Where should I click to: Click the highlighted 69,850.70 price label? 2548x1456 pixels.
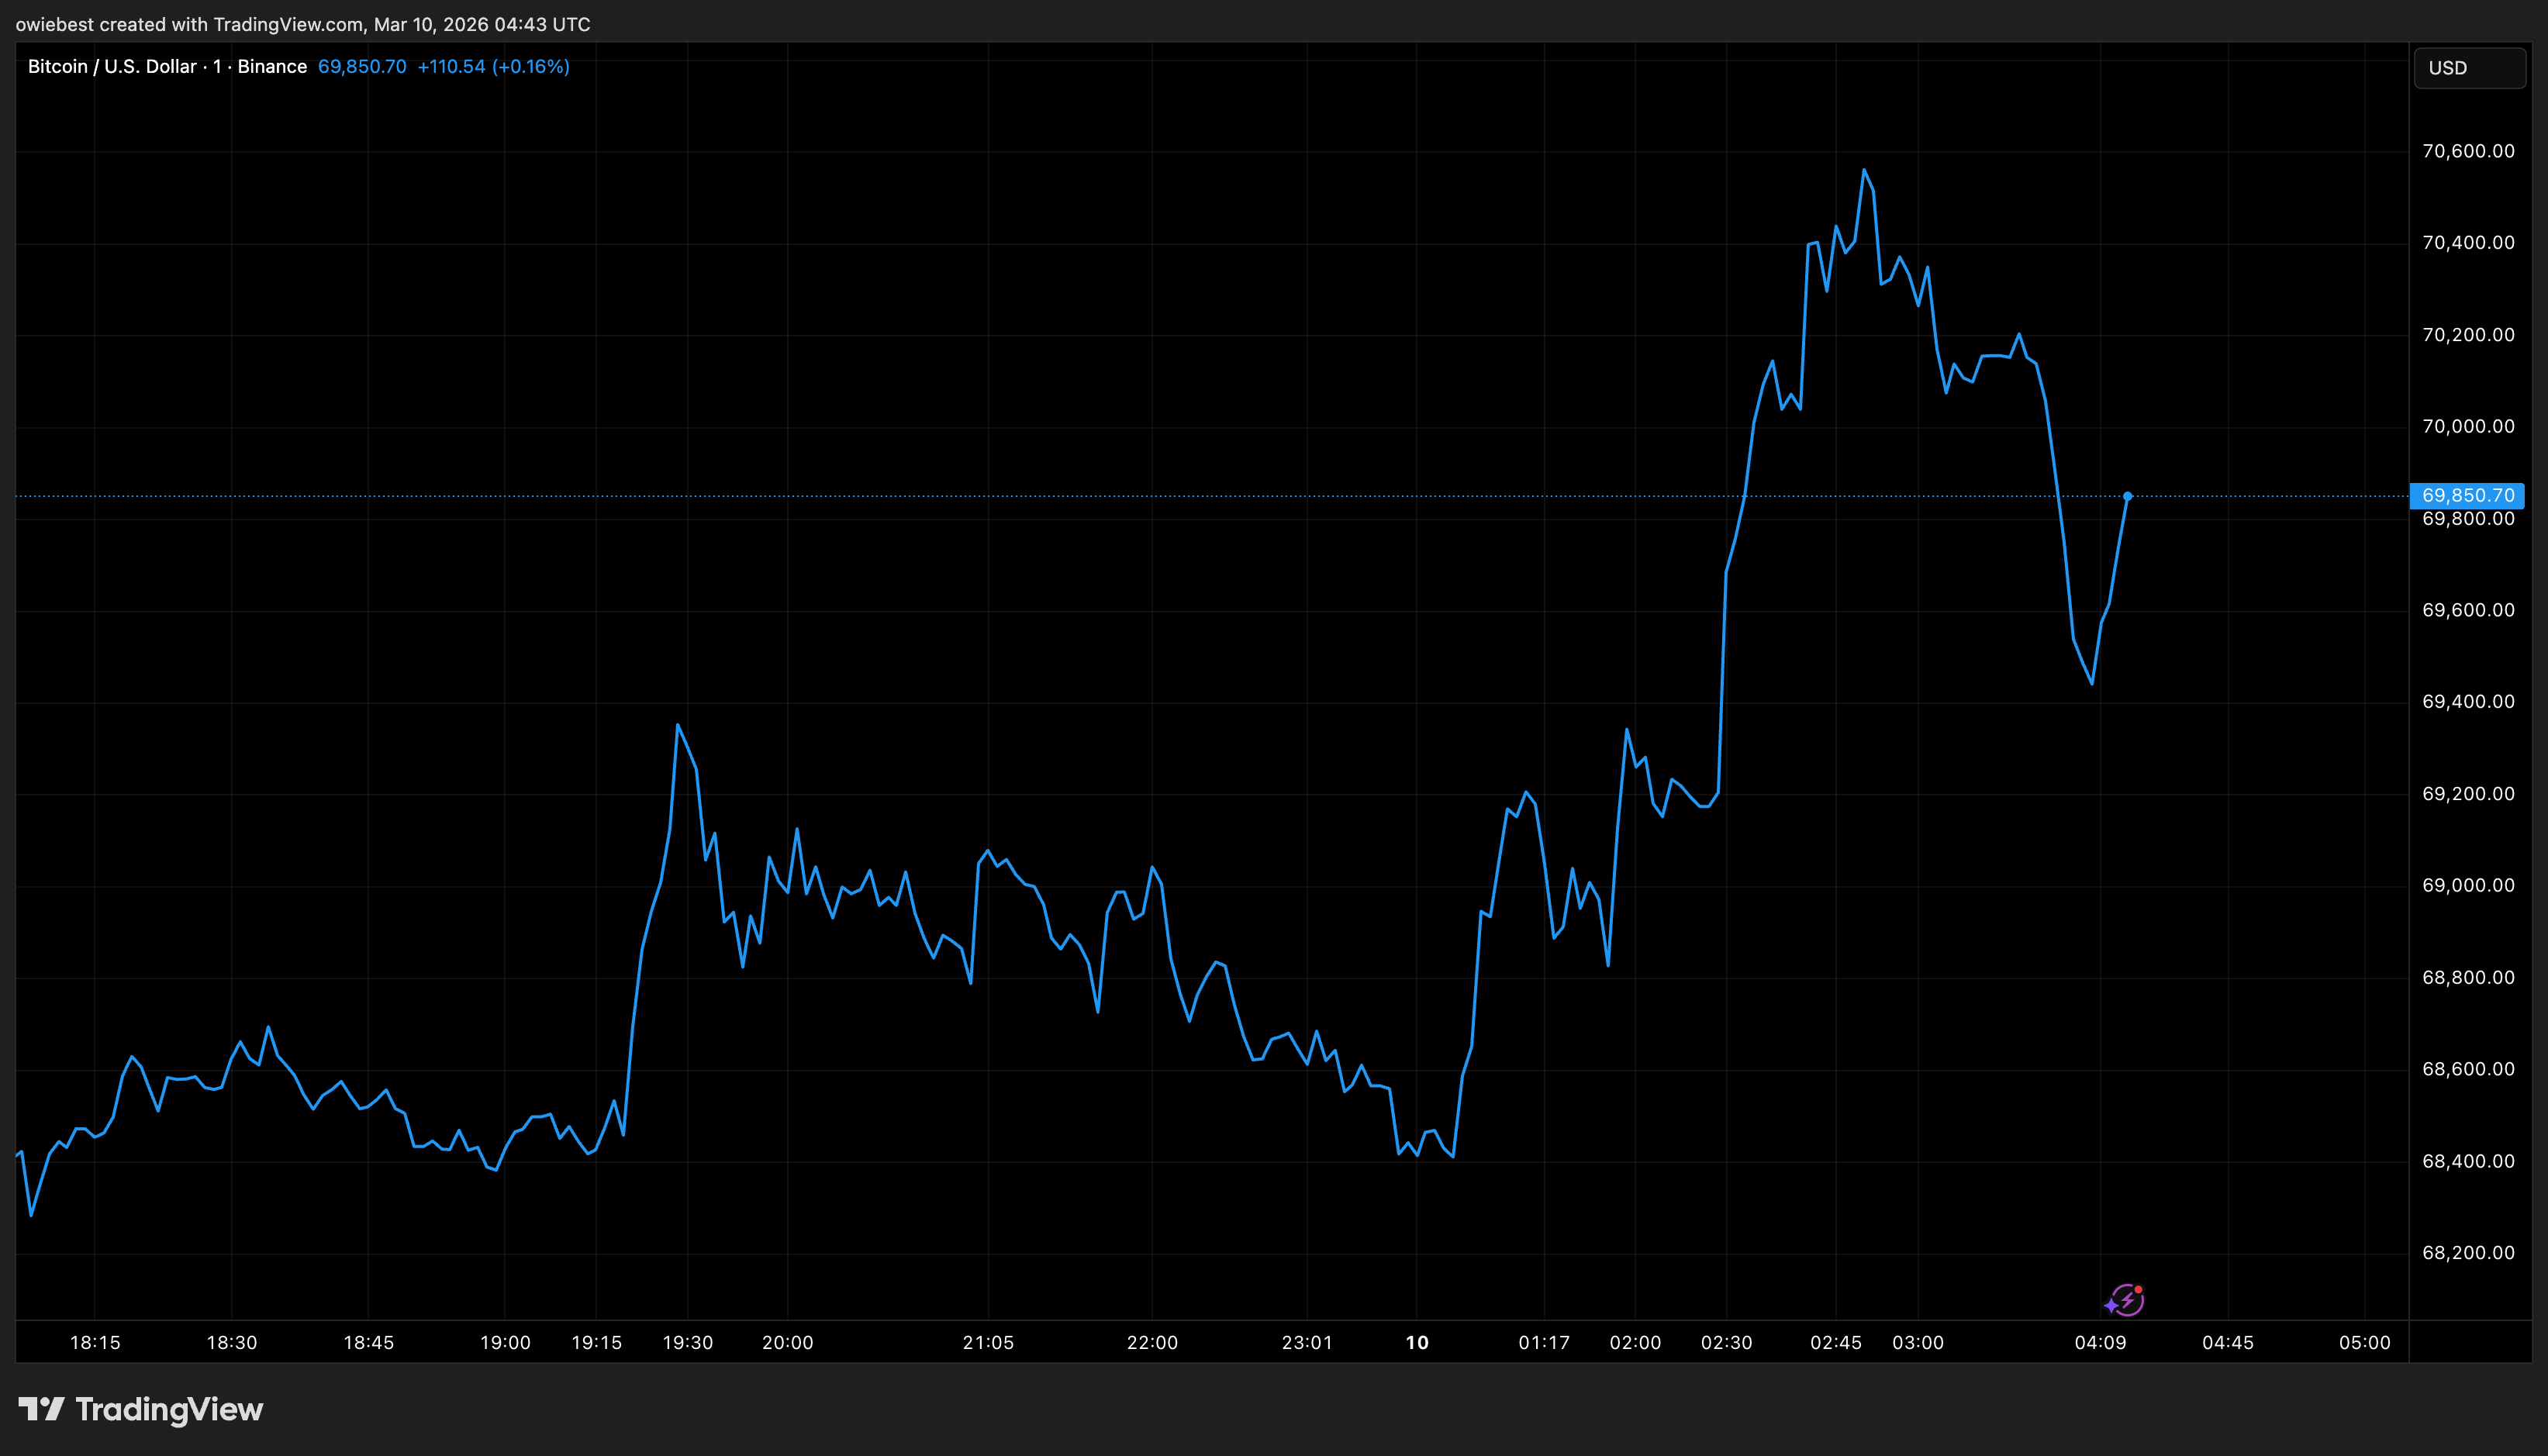(x=2467, y=496)
